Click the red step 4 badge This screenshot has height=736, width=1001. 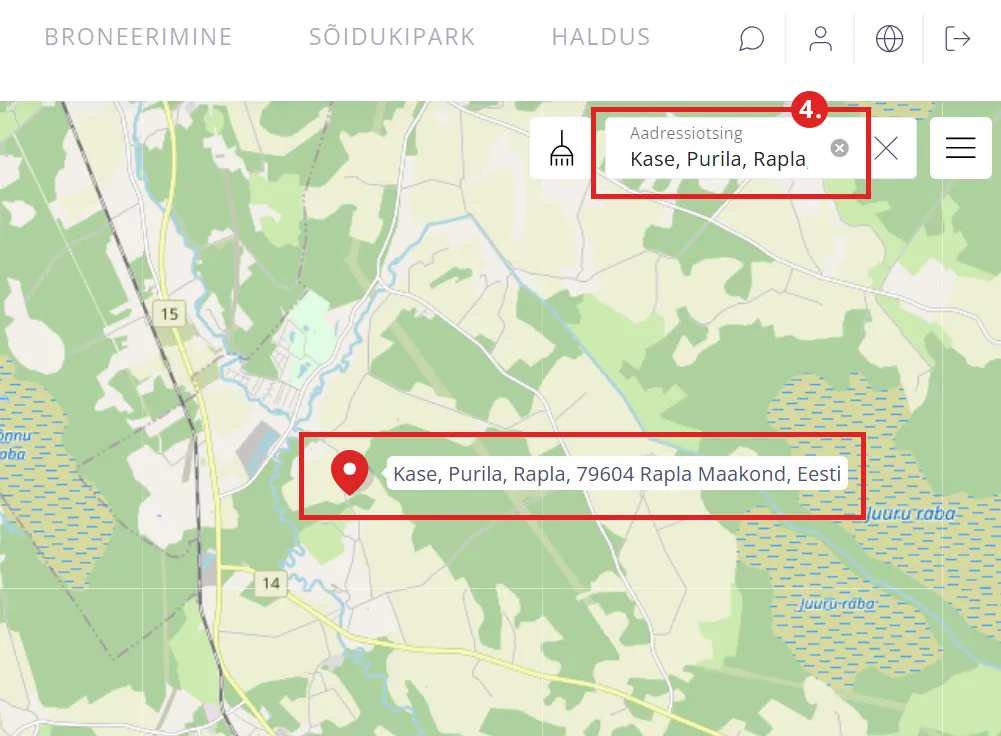pos(809,109)
